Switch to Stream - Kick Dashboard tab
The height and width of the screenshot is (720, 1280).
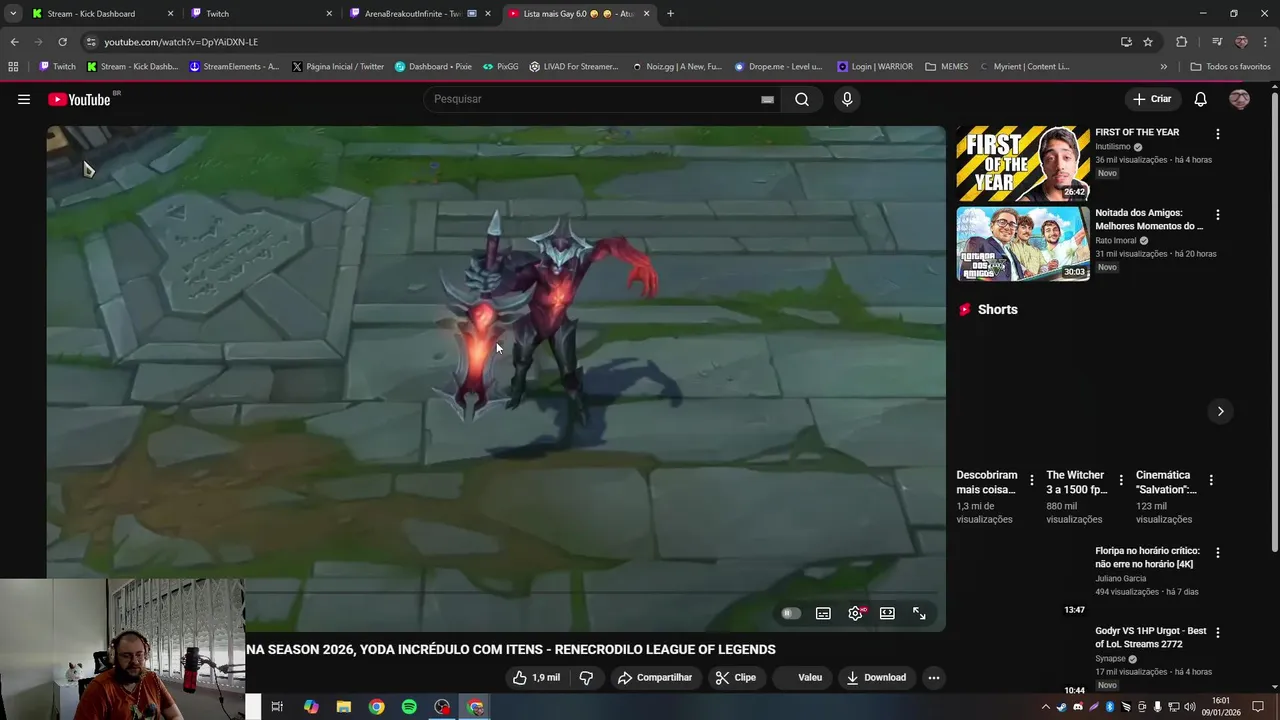(103, 14)
